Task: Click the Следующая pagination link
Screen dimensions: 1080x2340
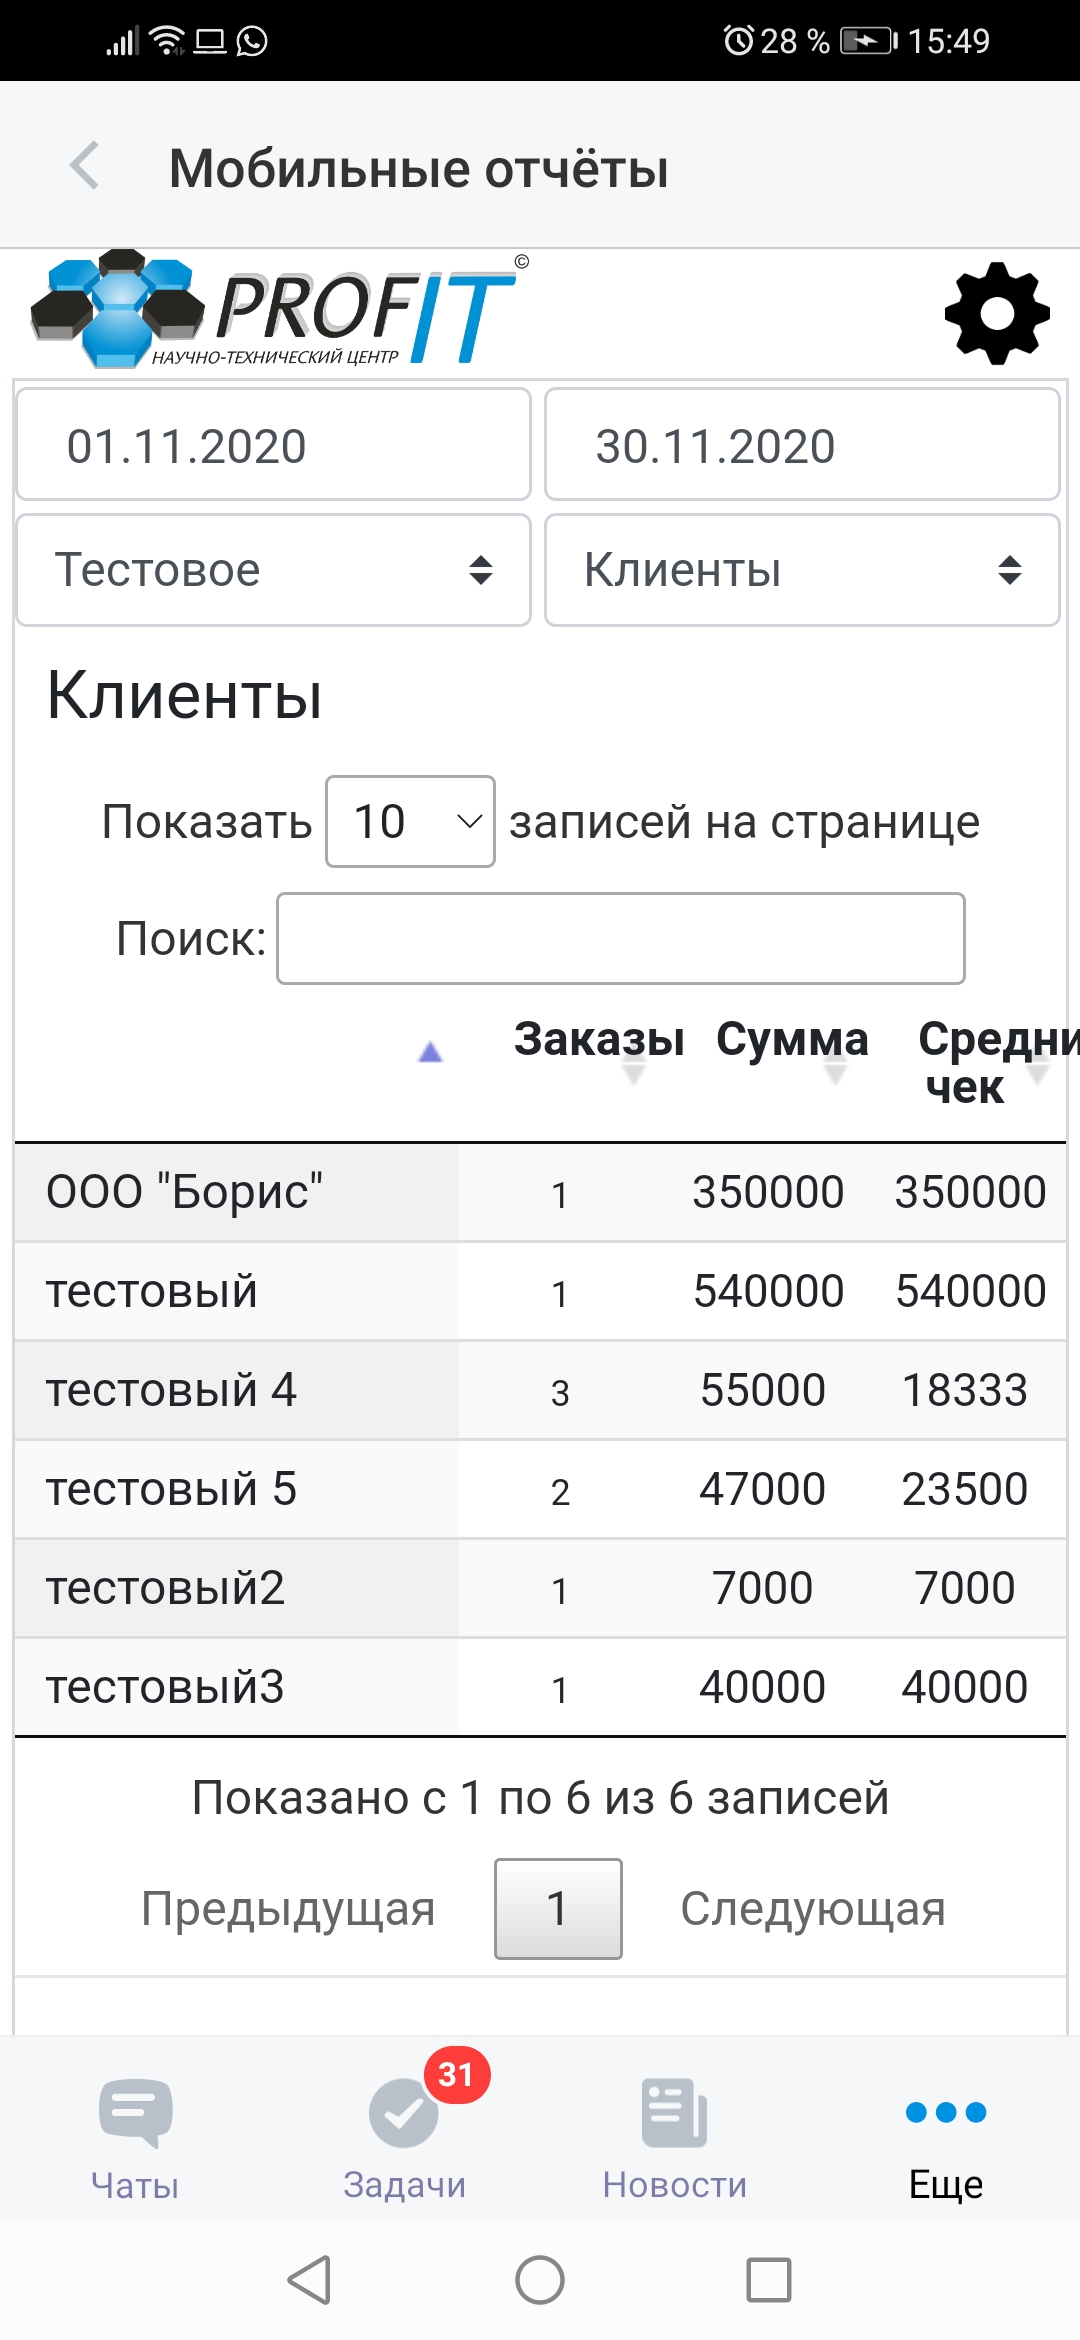Action: coord(813,1908)
